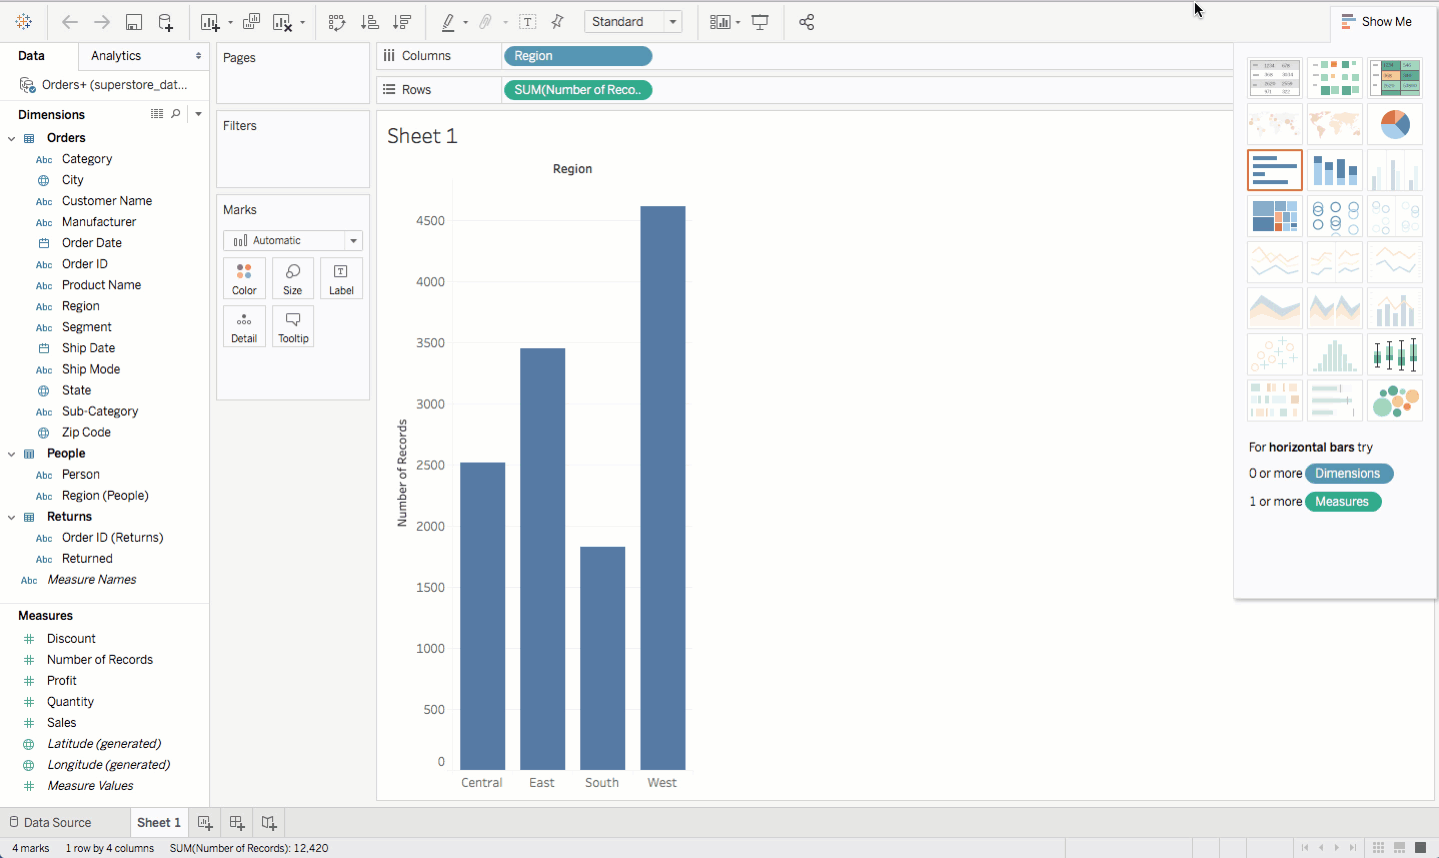Click the Duplicate sheet toolbar icon
Screen dimensions: 1439x858
(252, 22)
